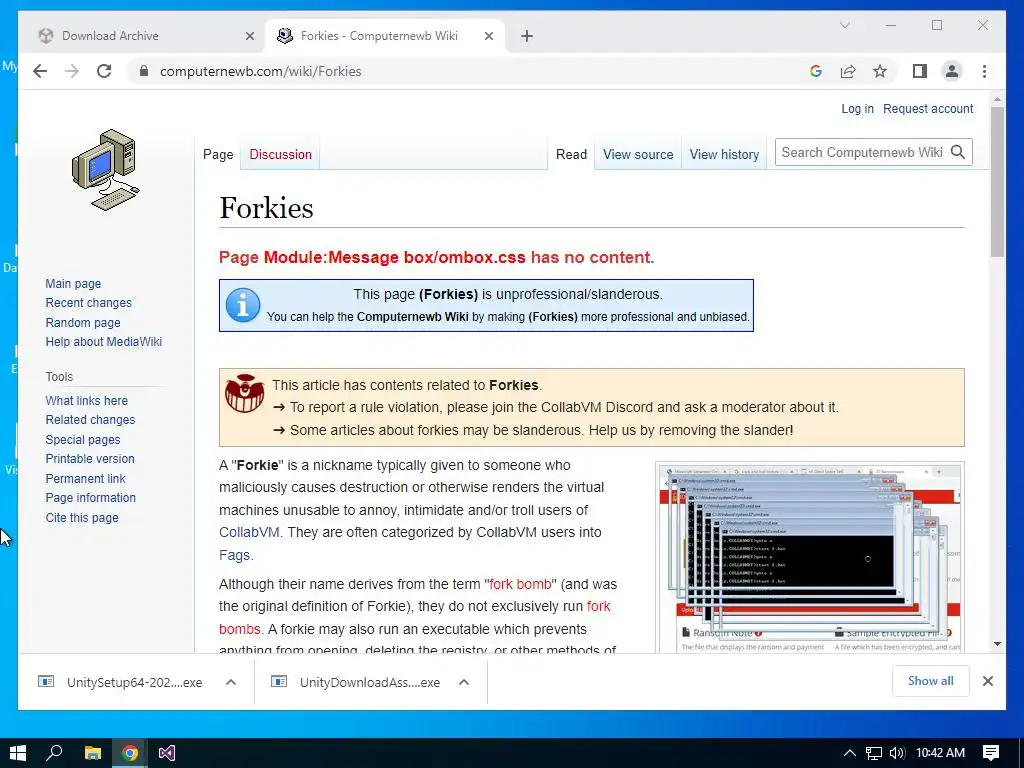Open a new tab with the plus button

click(x=527, y=36)
